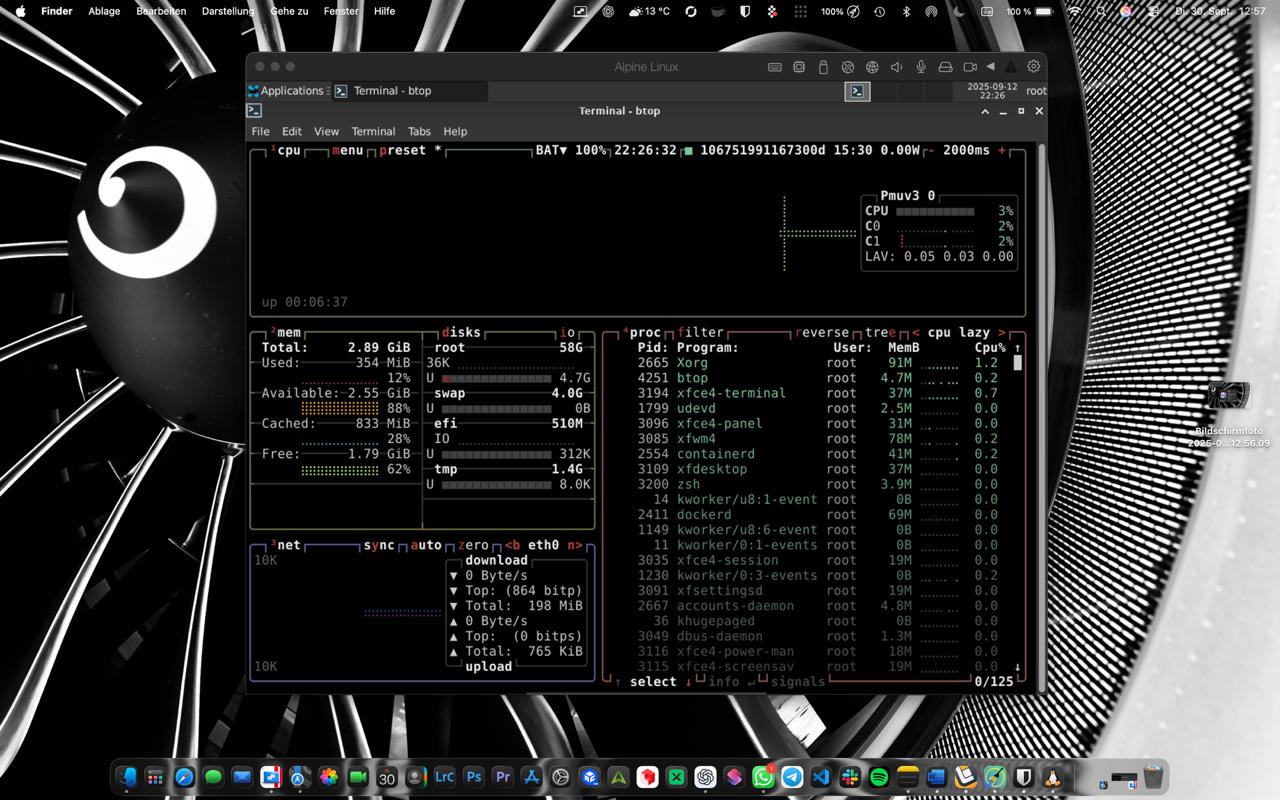The image size is (1280, 800).
Task: Open Finder from the Dock
Action: (x=126, y=777)
